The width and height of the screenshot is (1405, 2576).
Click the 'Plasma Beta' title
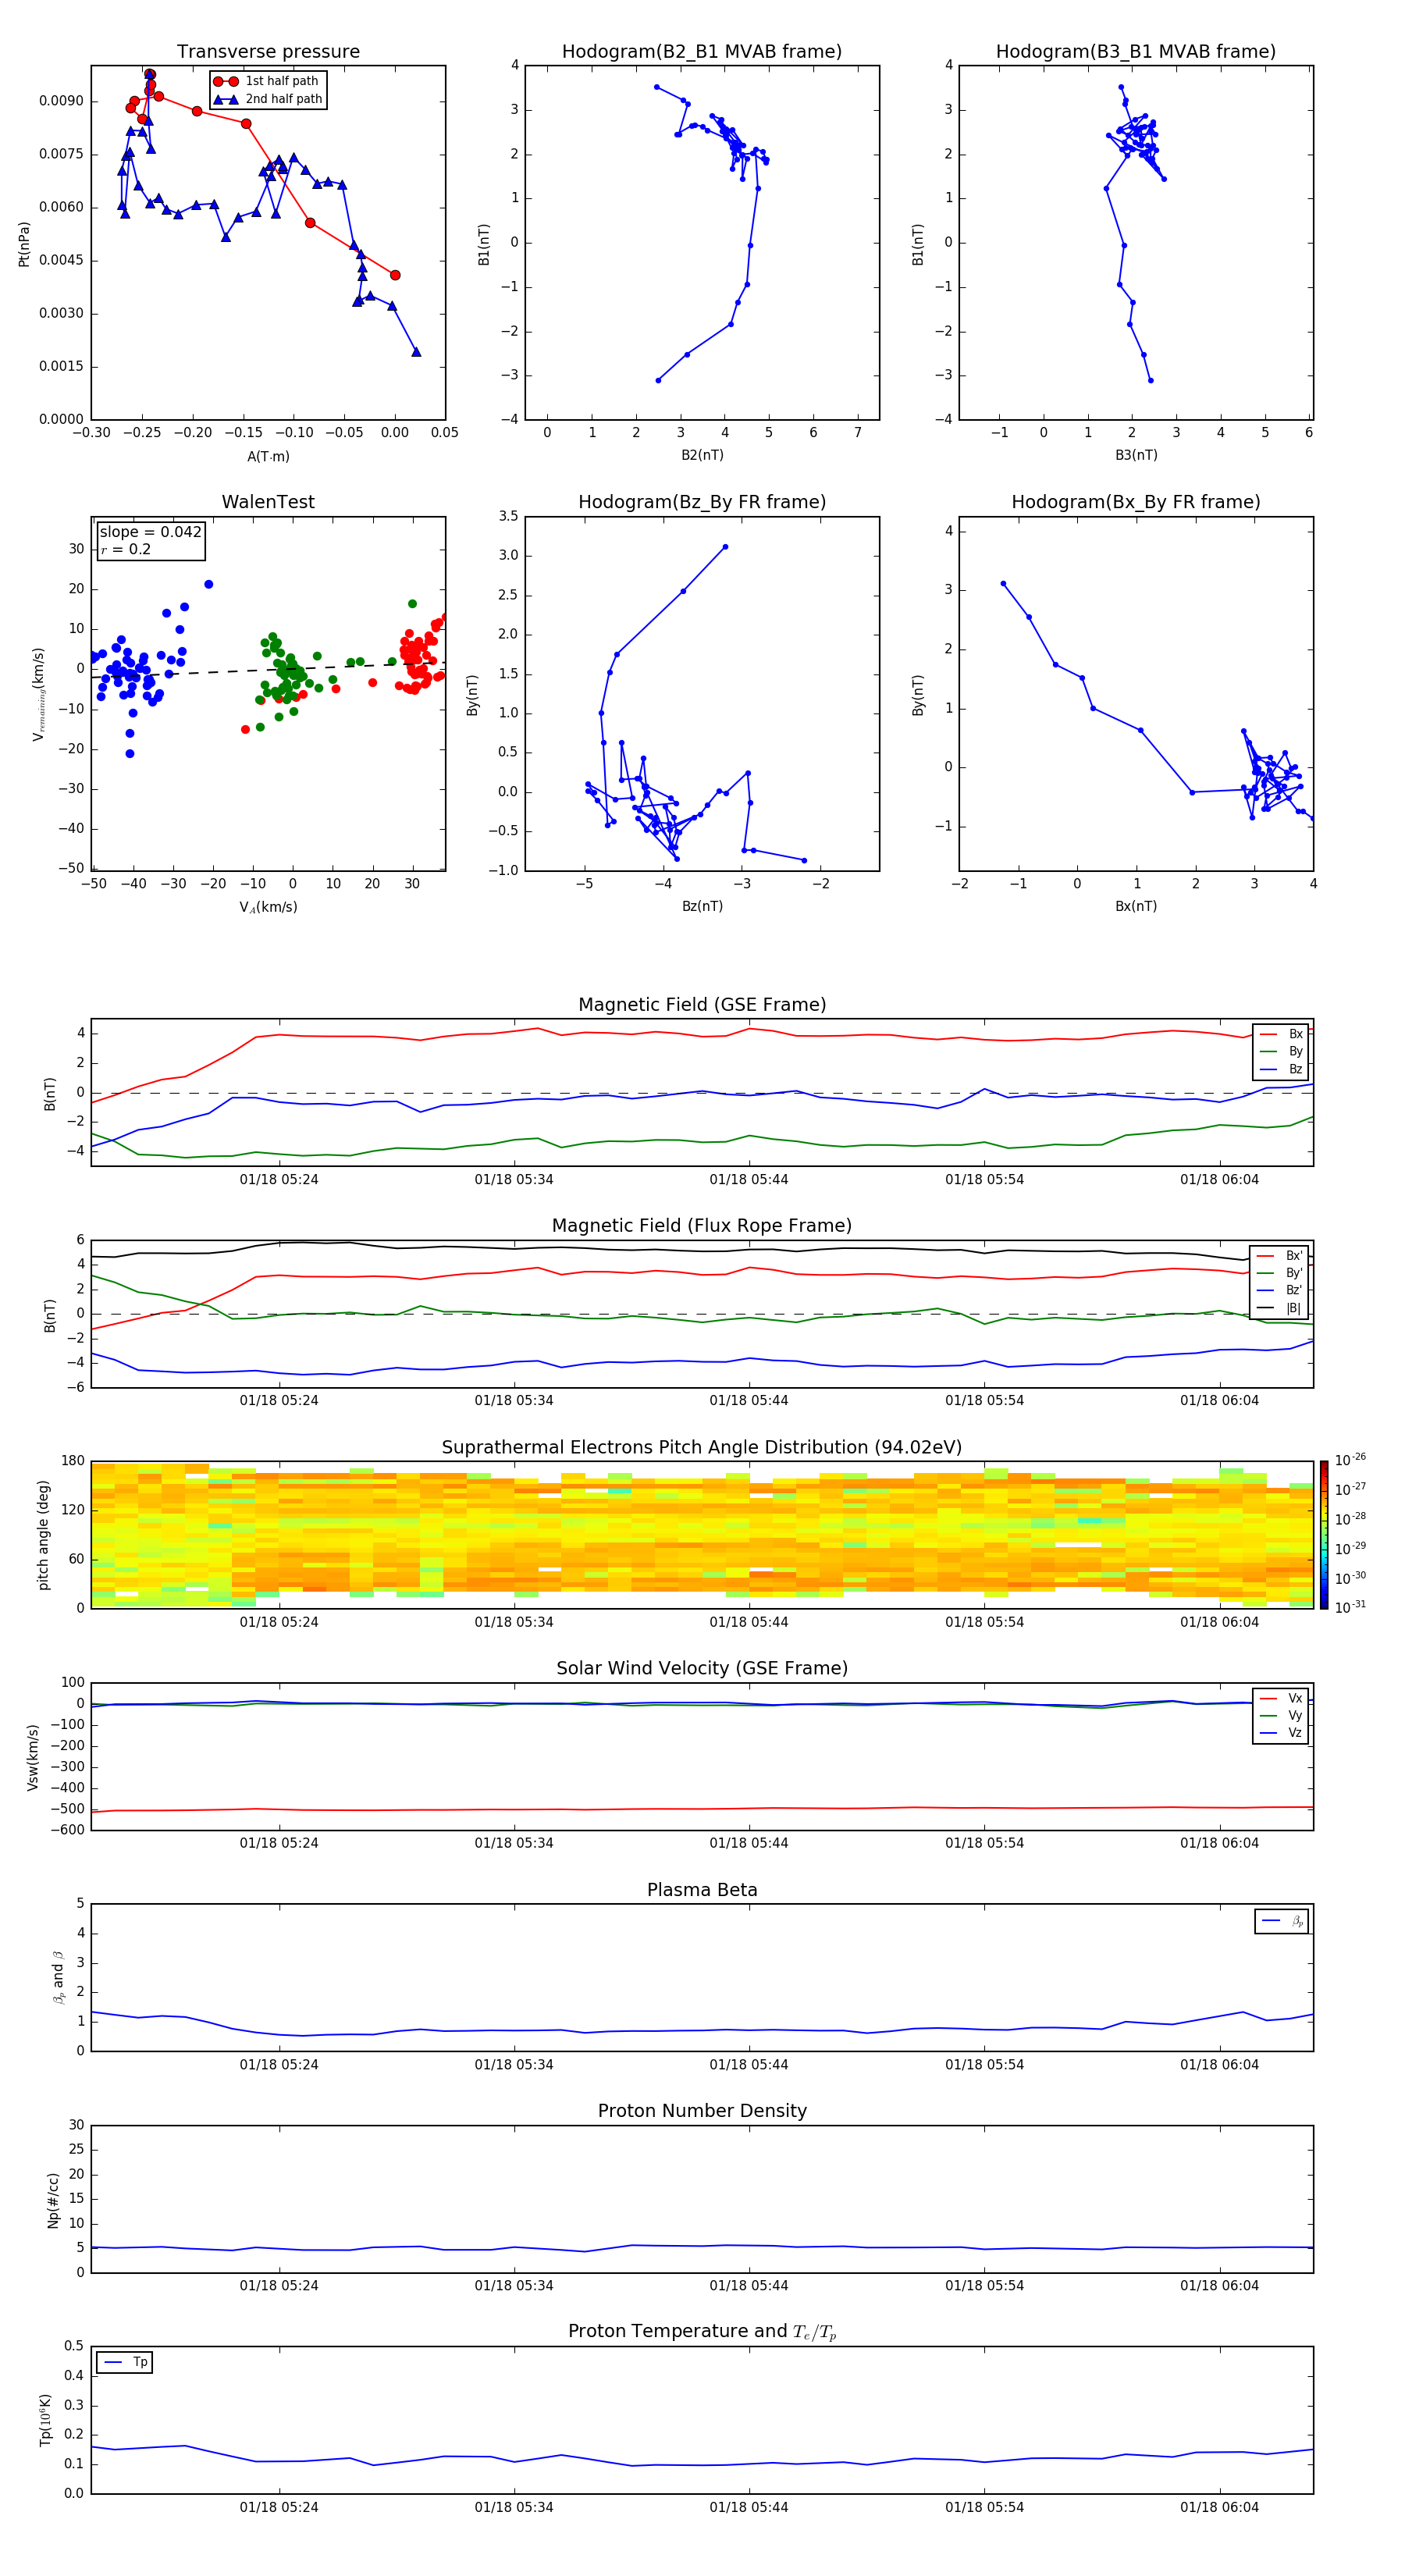point(702,1891)
